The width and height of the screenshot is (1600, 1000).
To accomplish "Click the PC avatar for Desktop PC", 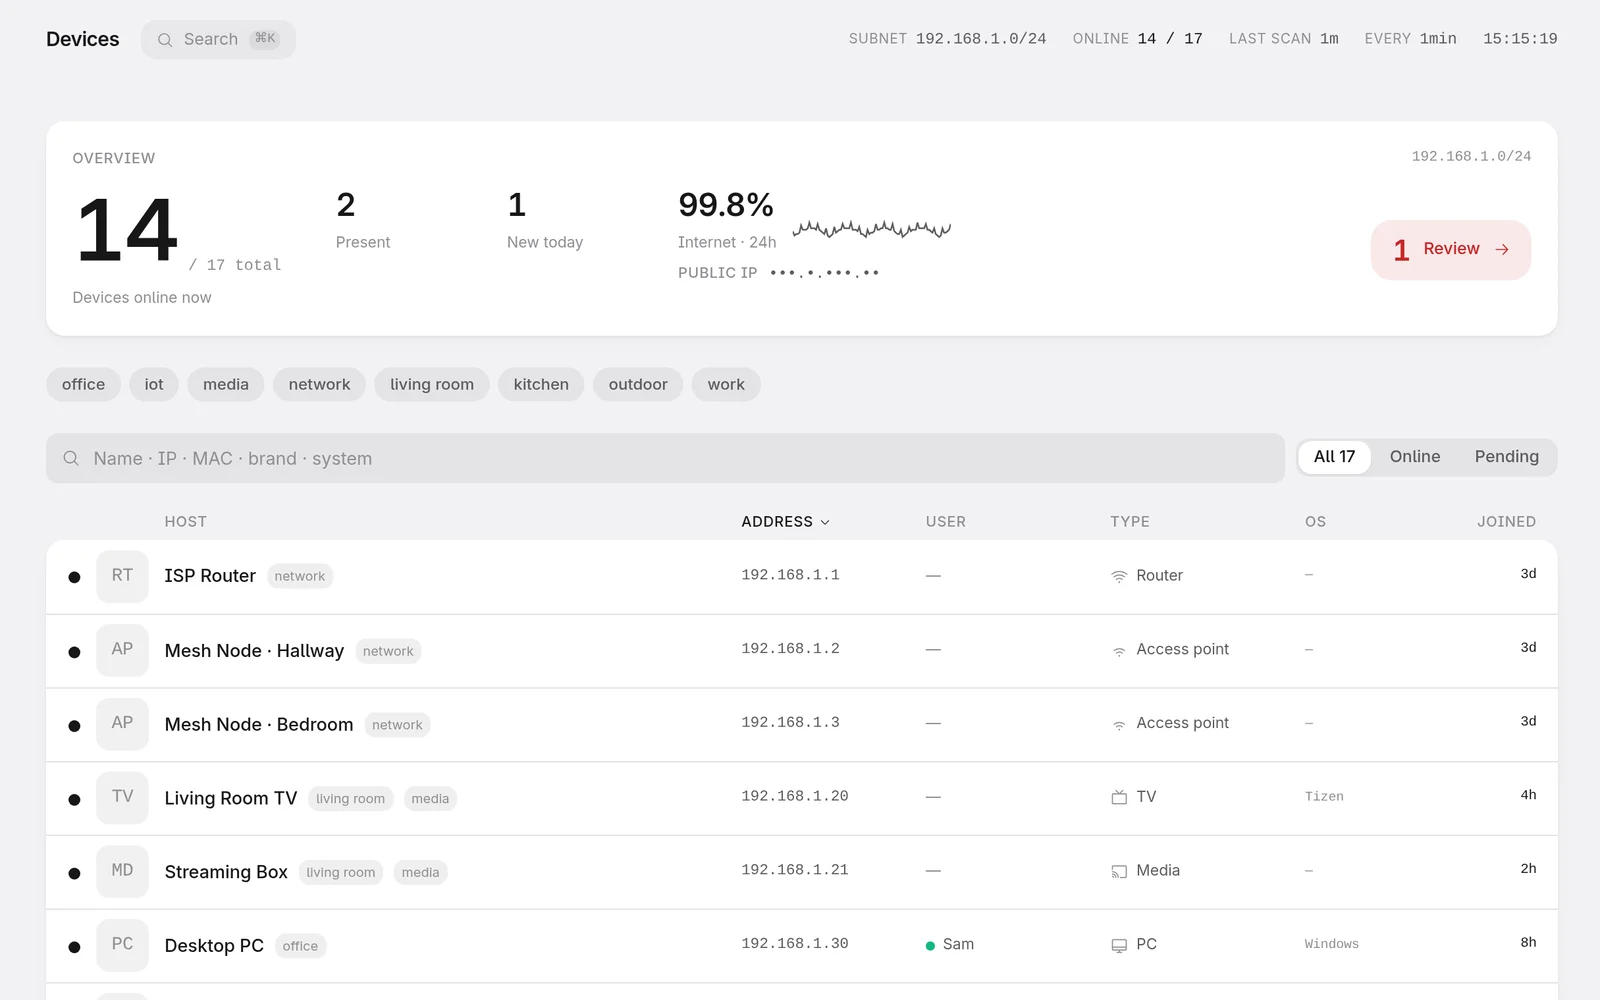I will pyautogui.click(x=122, y=945).
